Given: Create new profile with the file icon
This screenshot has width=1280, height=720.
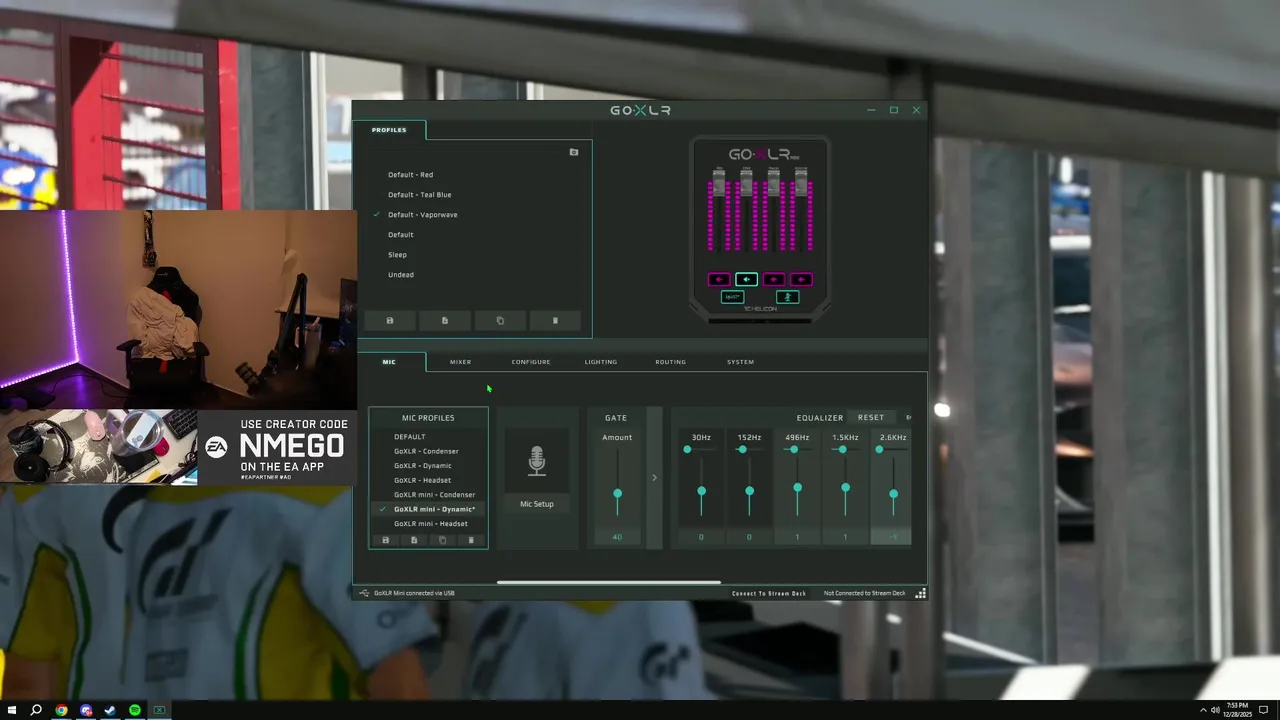Looking at the screenshot, I should [x=445, y=321].
